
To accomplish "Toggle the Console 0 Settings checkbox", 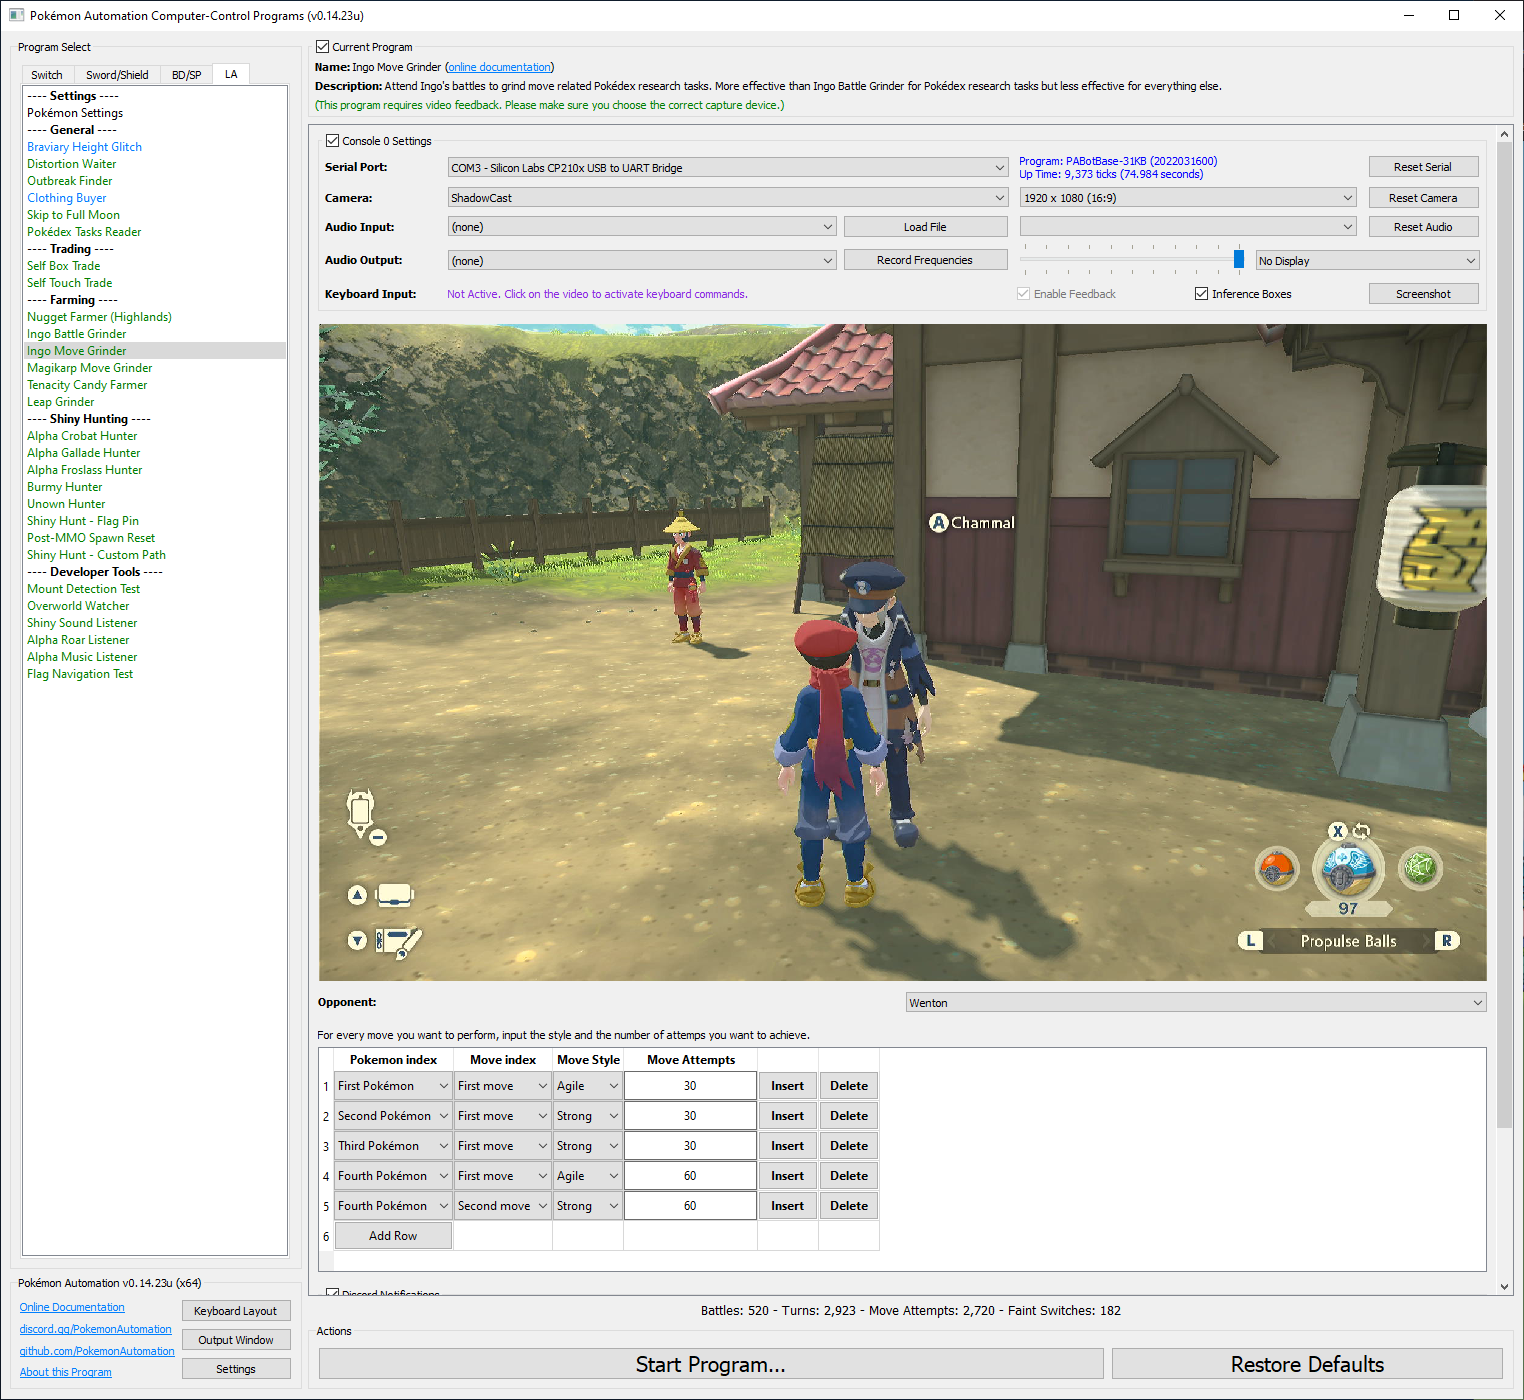I will (333, 141).
